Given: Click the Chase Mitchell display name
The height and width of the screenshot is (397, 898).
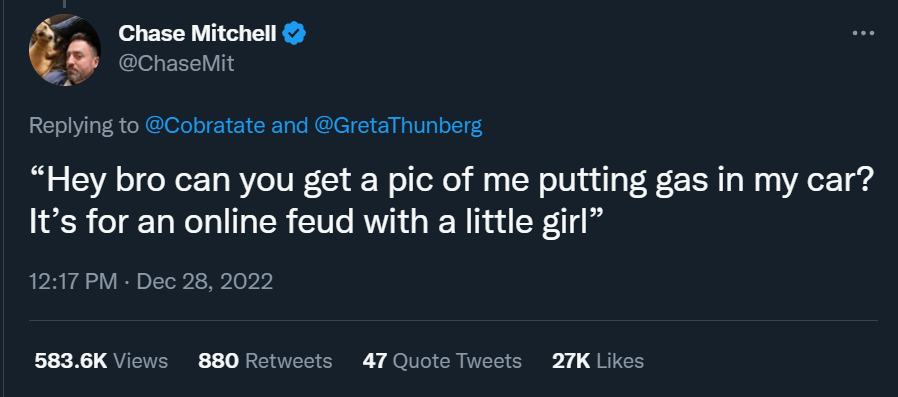Looking at the screenshot, I should [x=198, y=34].
